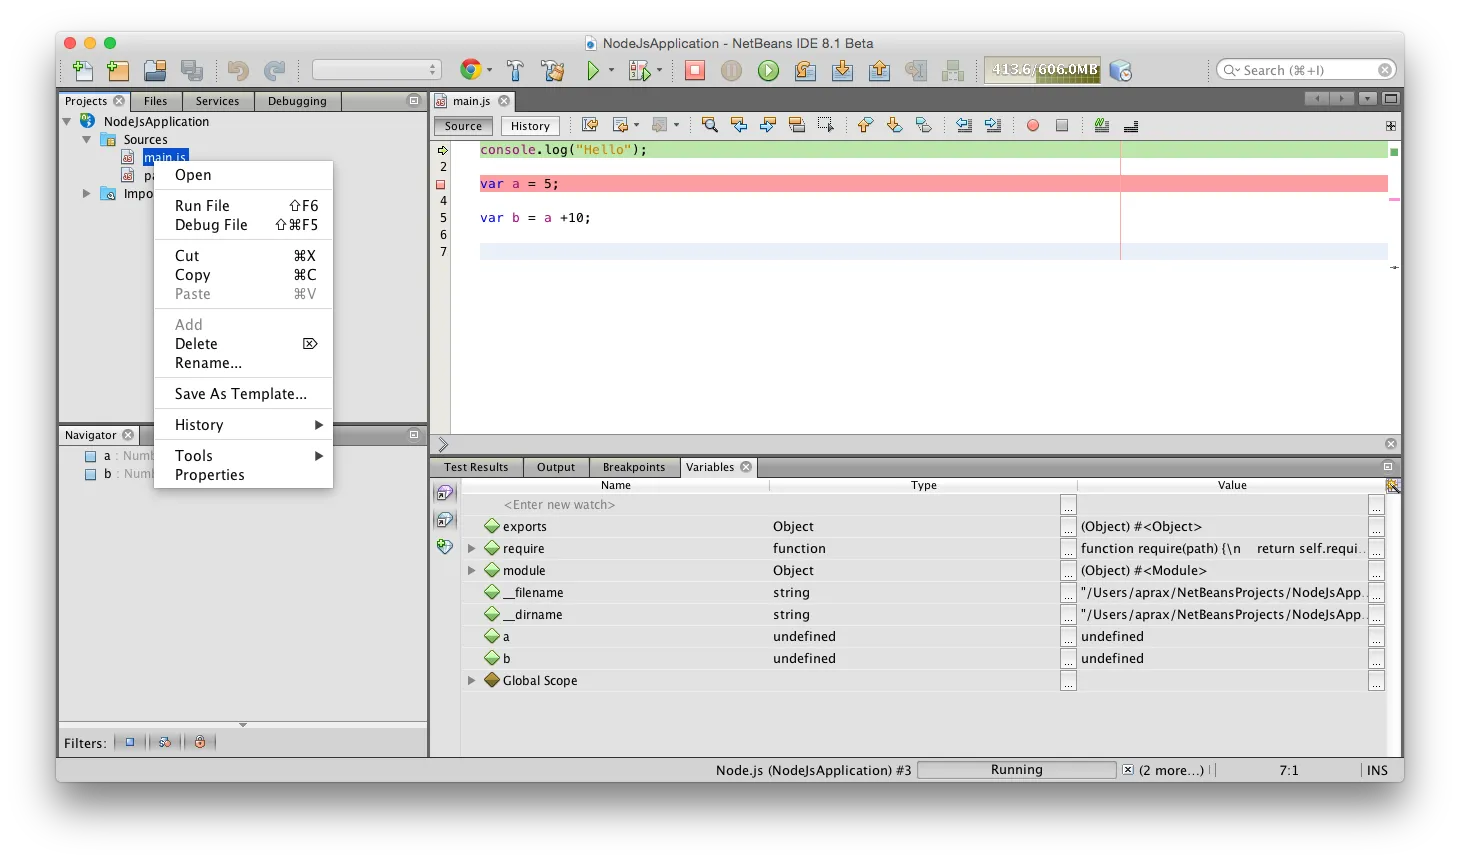
Task: Collapse the Sources folder node
Action: [87, 139]
